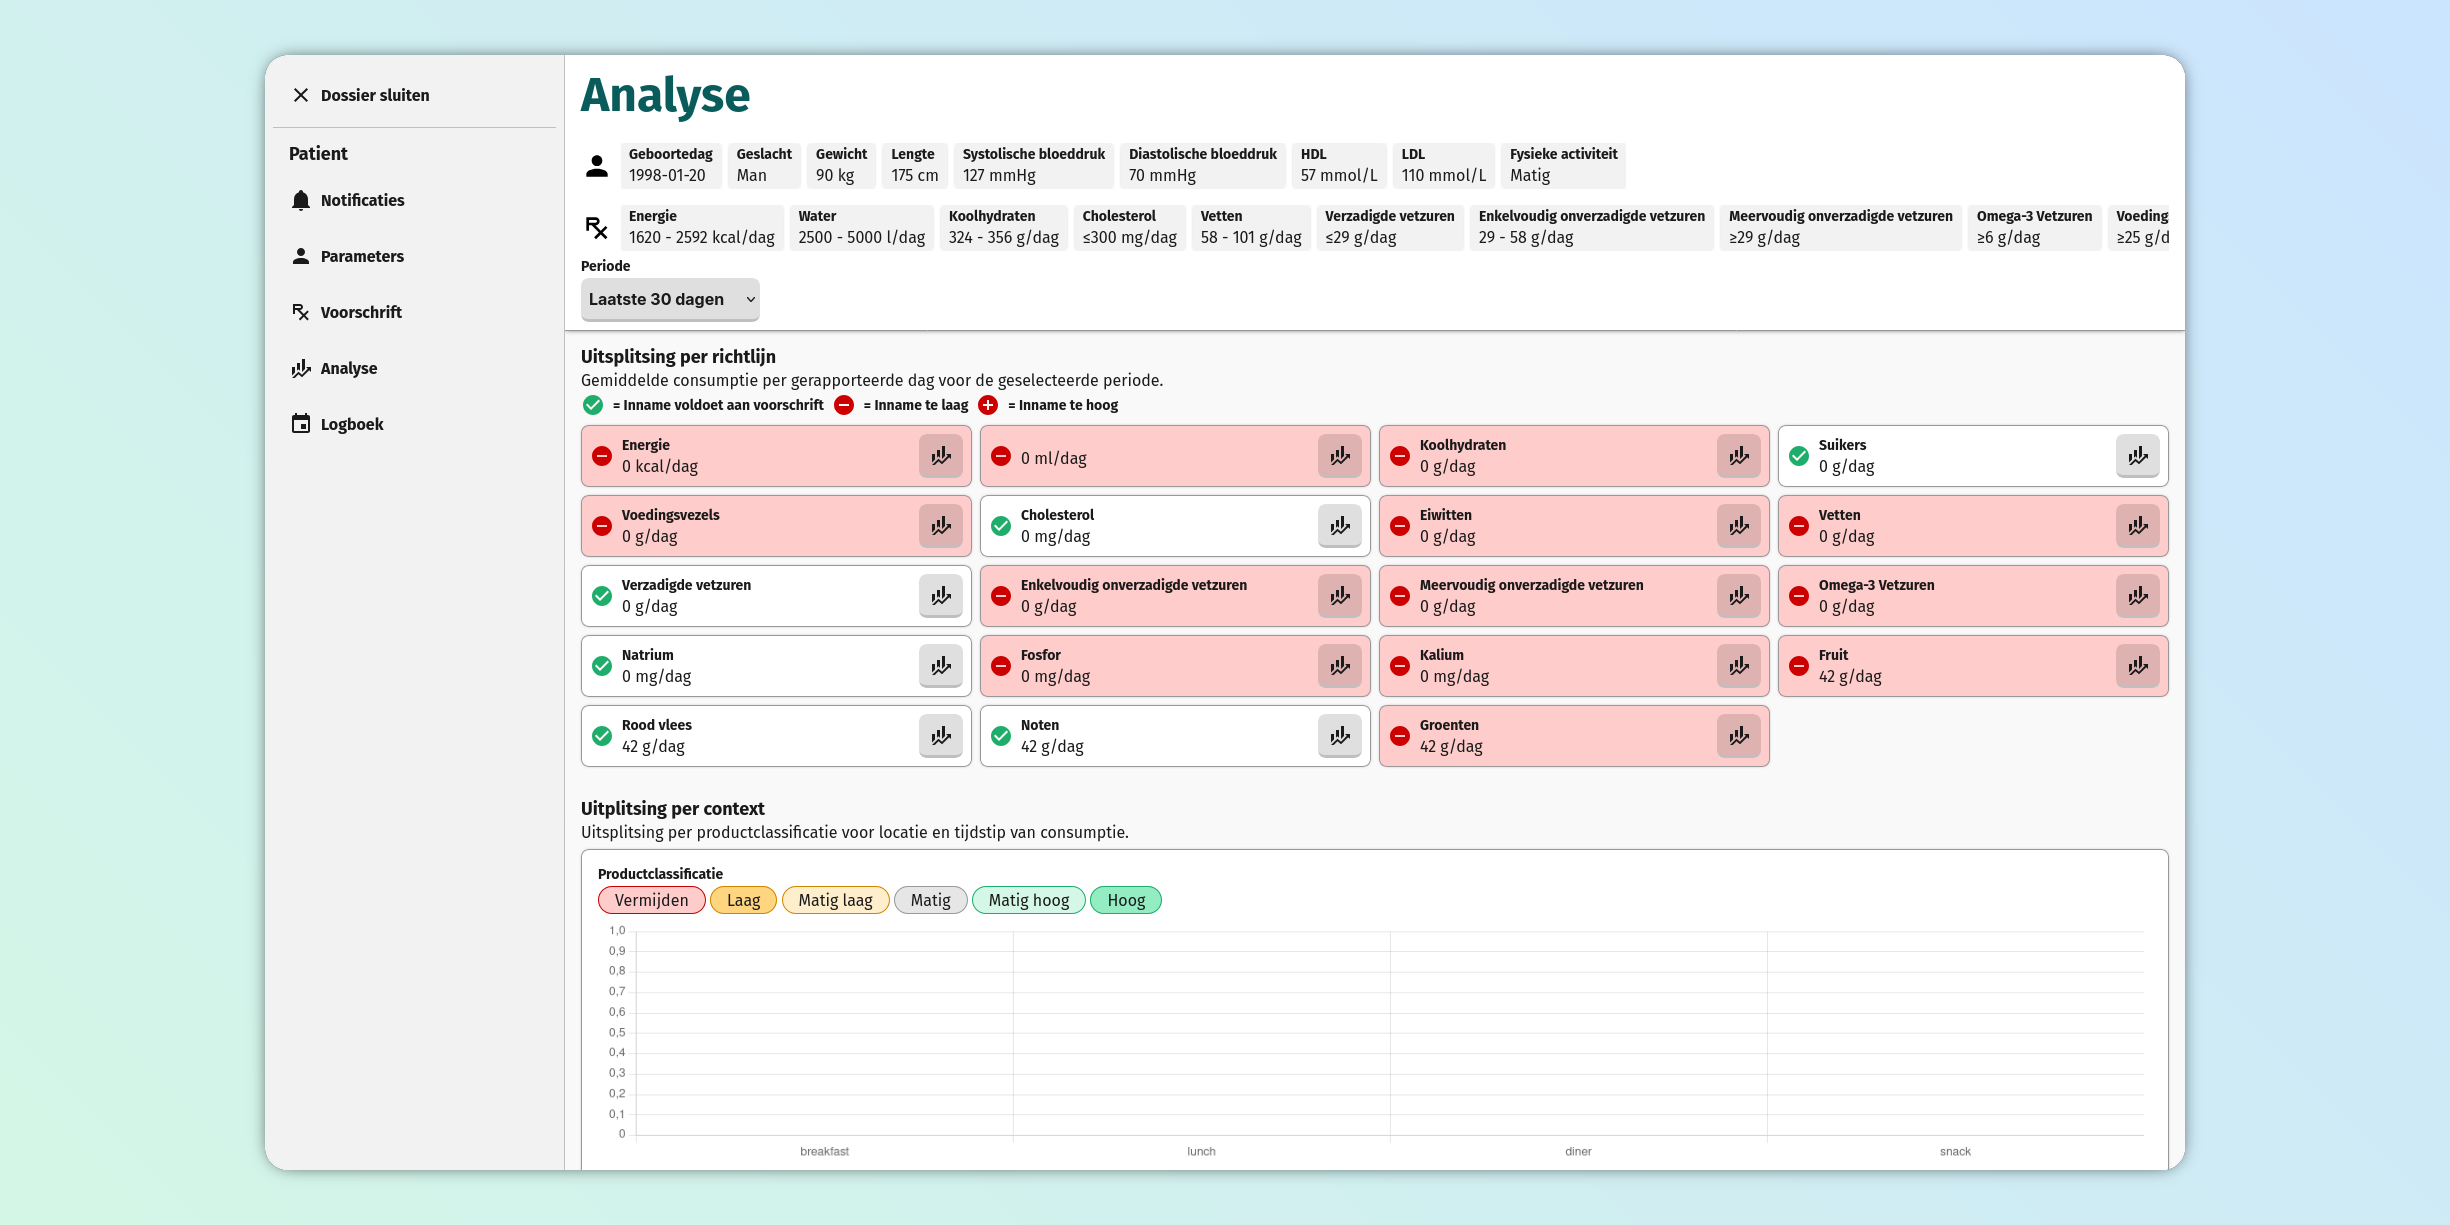This screenshot has height=1225, width=2450.
Task: Toggle the Matig hoog classification chip
Action: click(x=1028, y=900)
